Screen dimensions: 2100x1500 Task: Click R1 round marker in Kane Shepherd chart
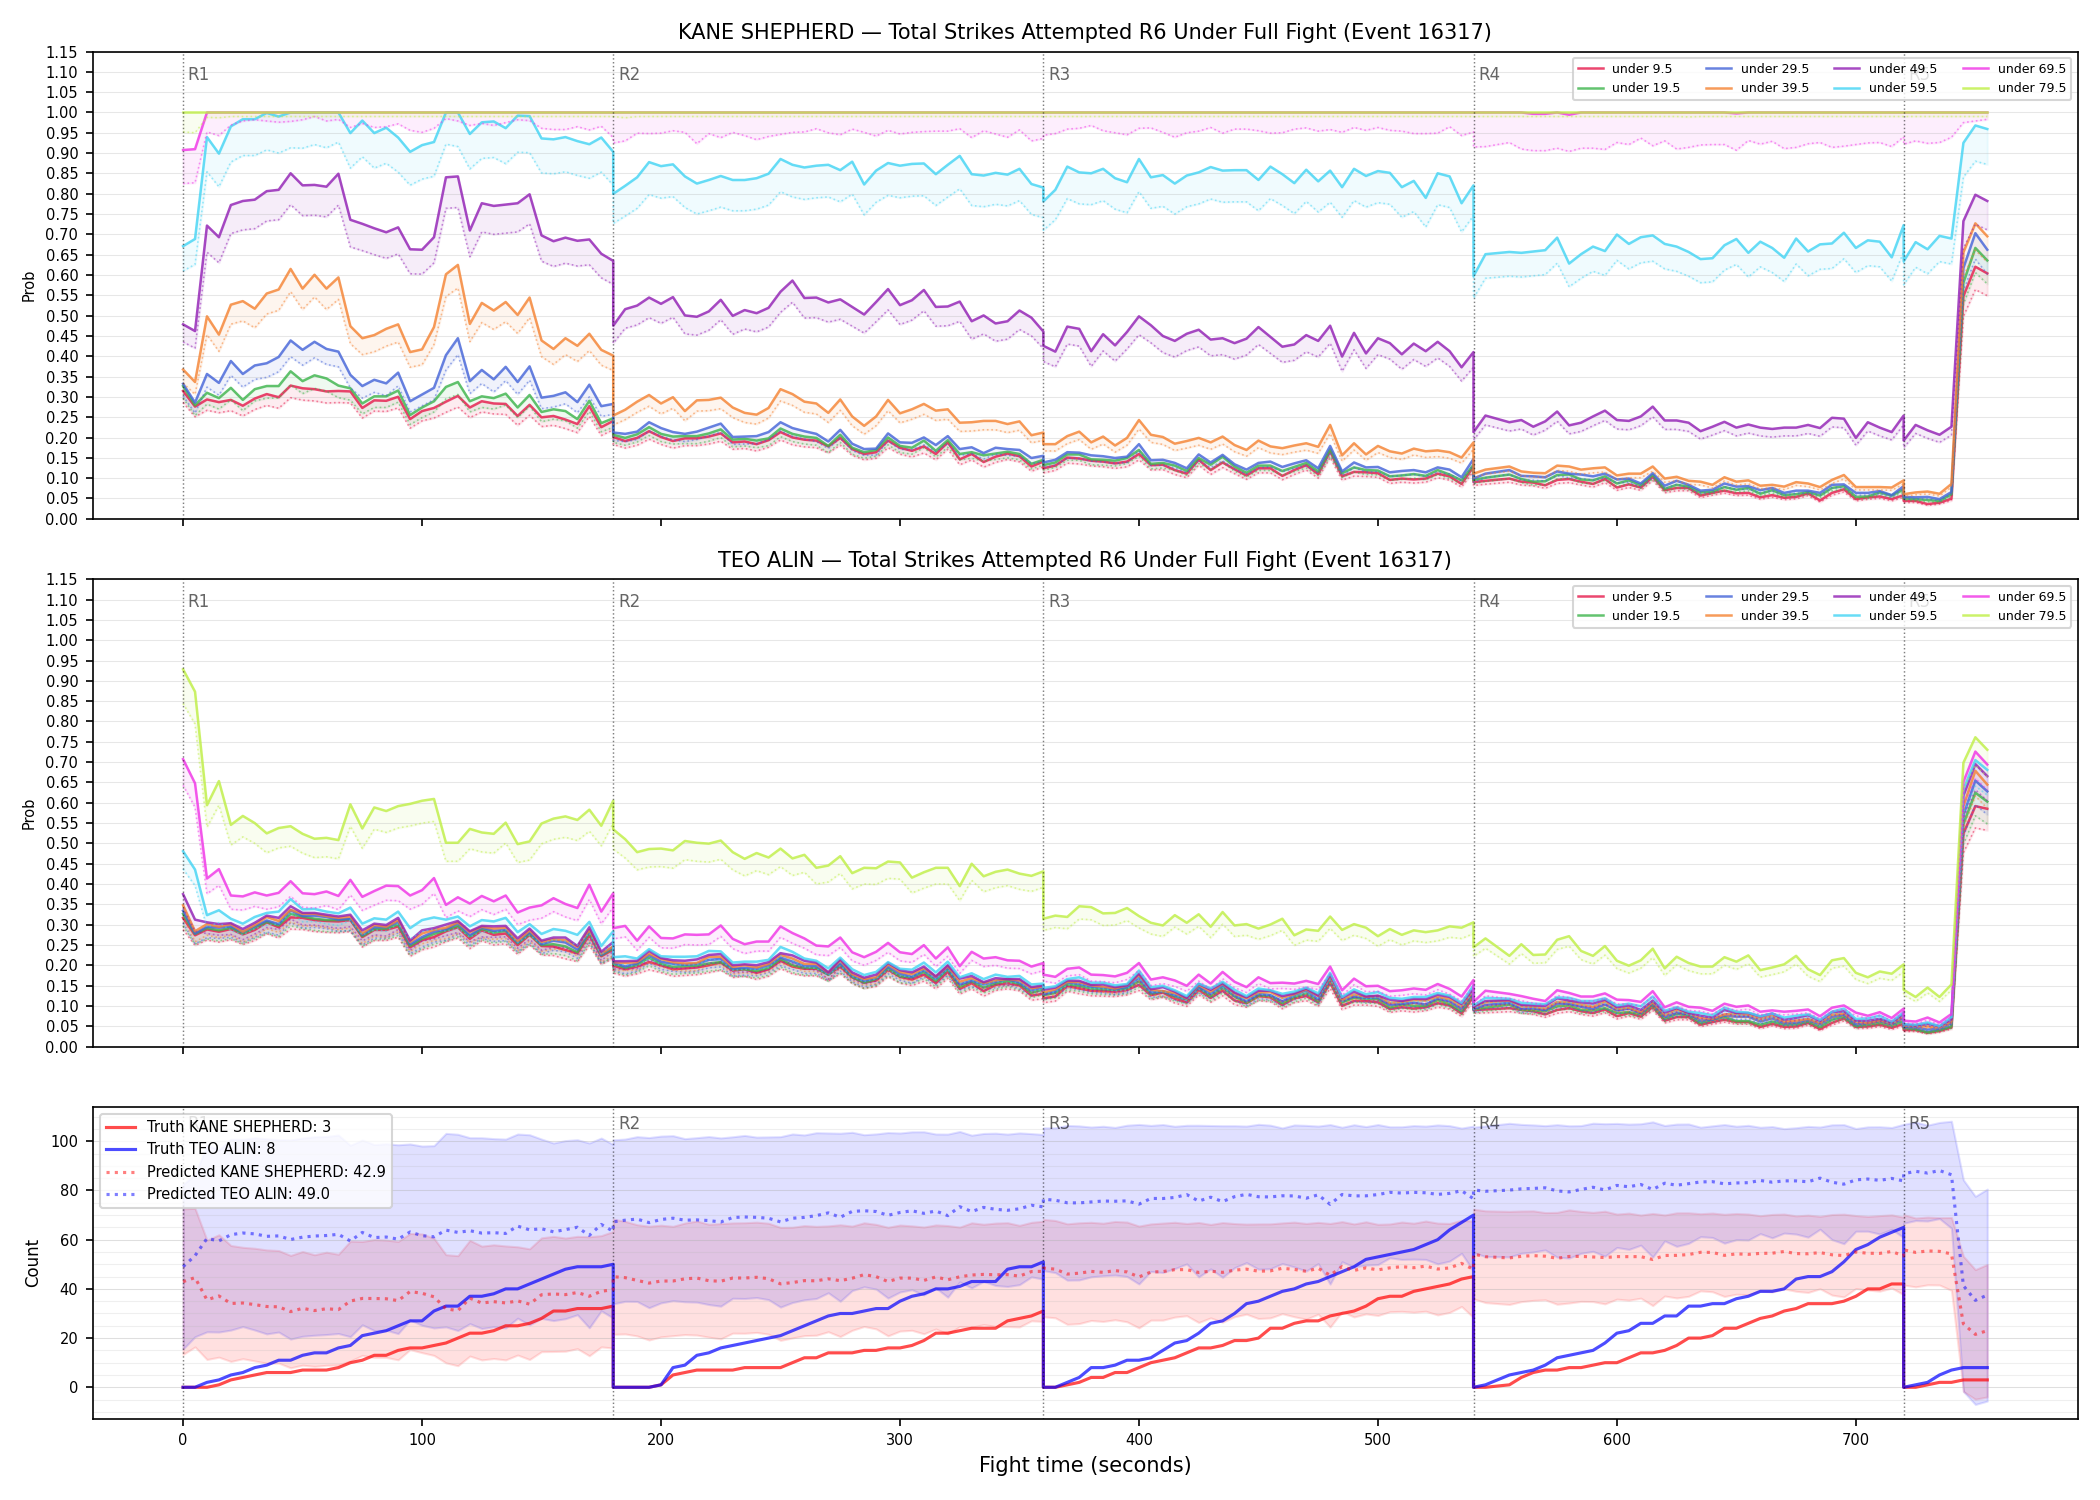tap(198, 74)
